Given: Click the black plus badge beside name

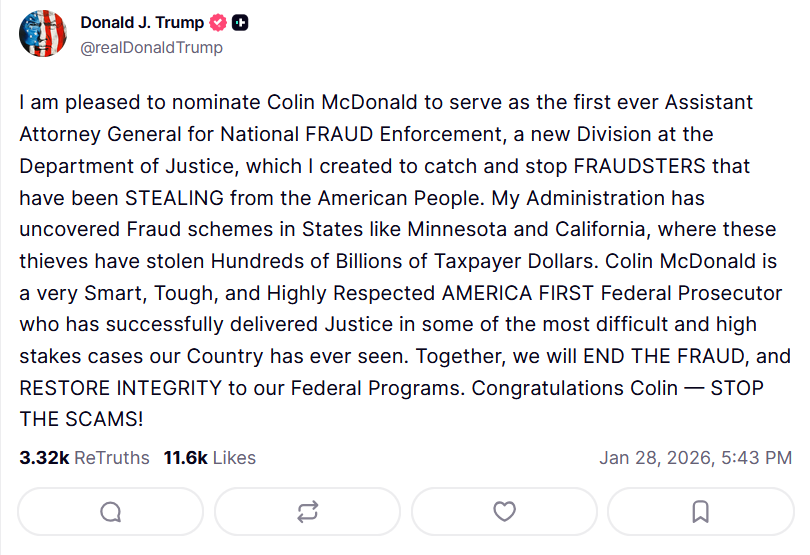Looking at the screenshot, I should (240, 23).
